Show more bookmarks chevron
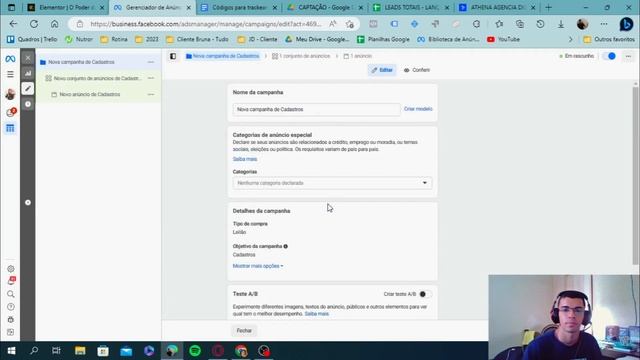The width and height of the screenshot is (640, 360). click(x=571, y=39)
